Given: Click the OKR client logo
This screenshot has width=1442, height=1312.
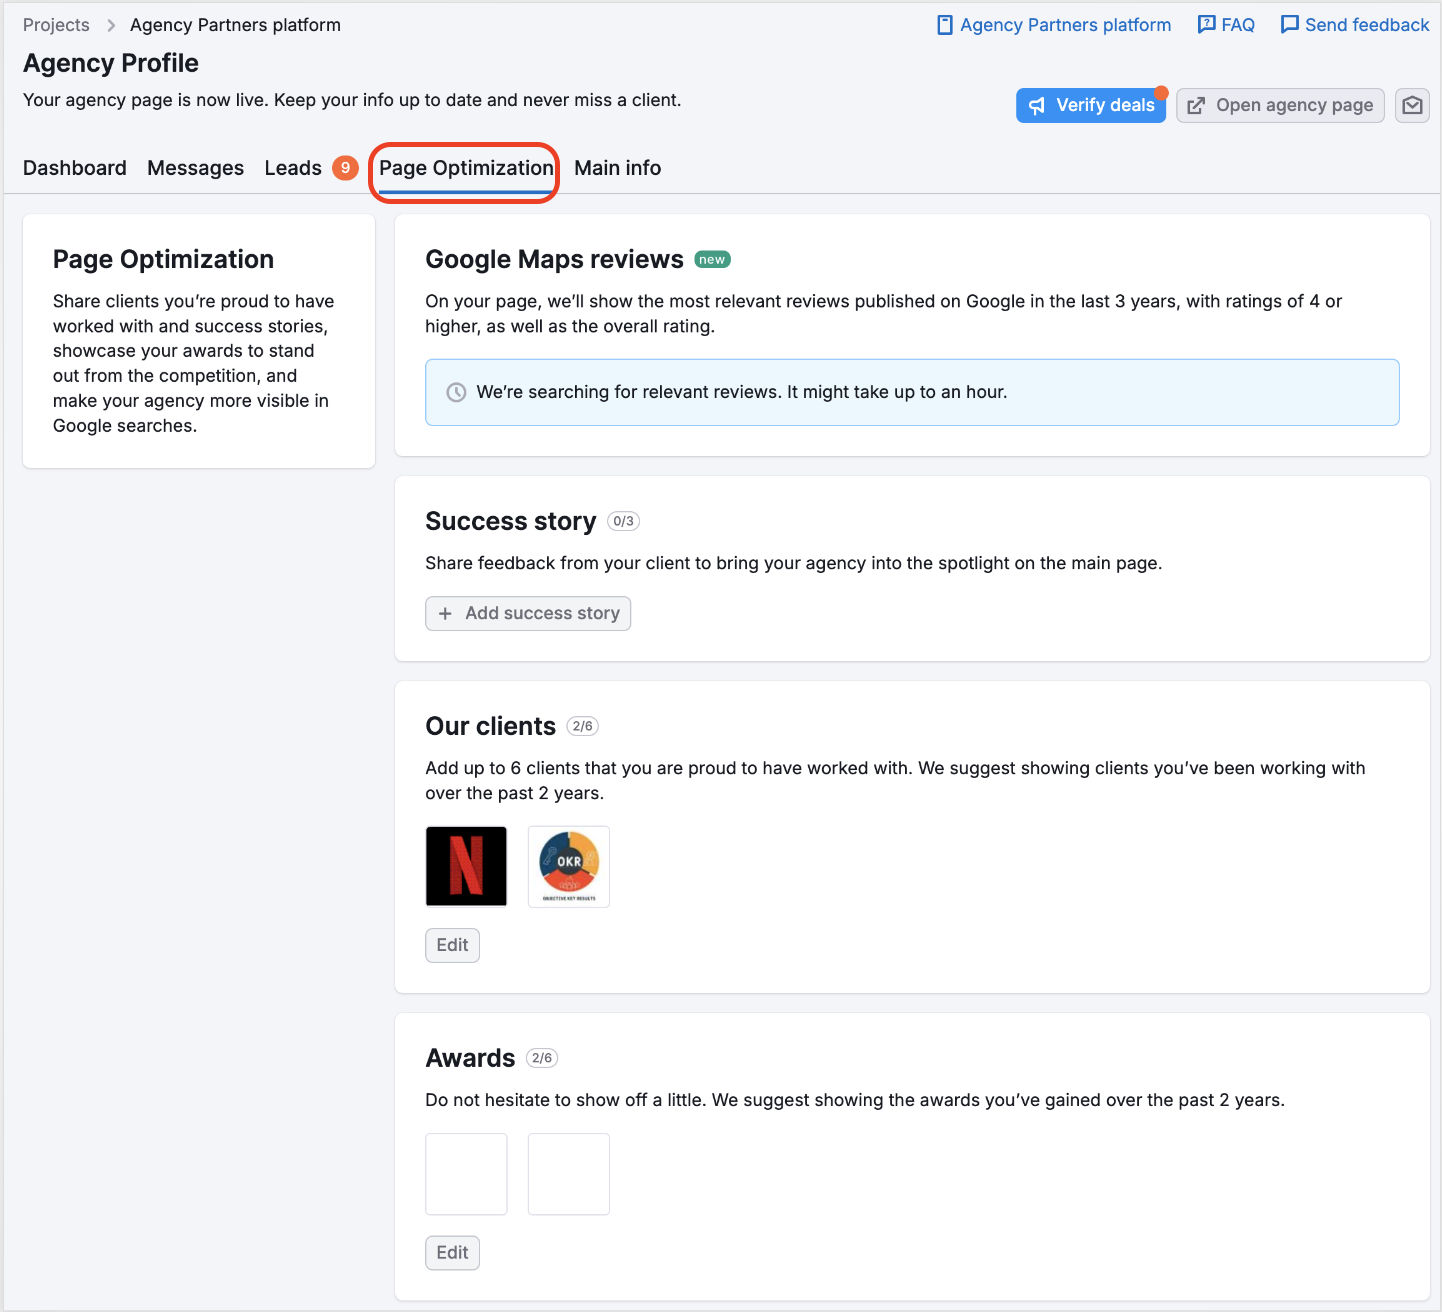Looking at the screenshot, I should click(568, 866).
